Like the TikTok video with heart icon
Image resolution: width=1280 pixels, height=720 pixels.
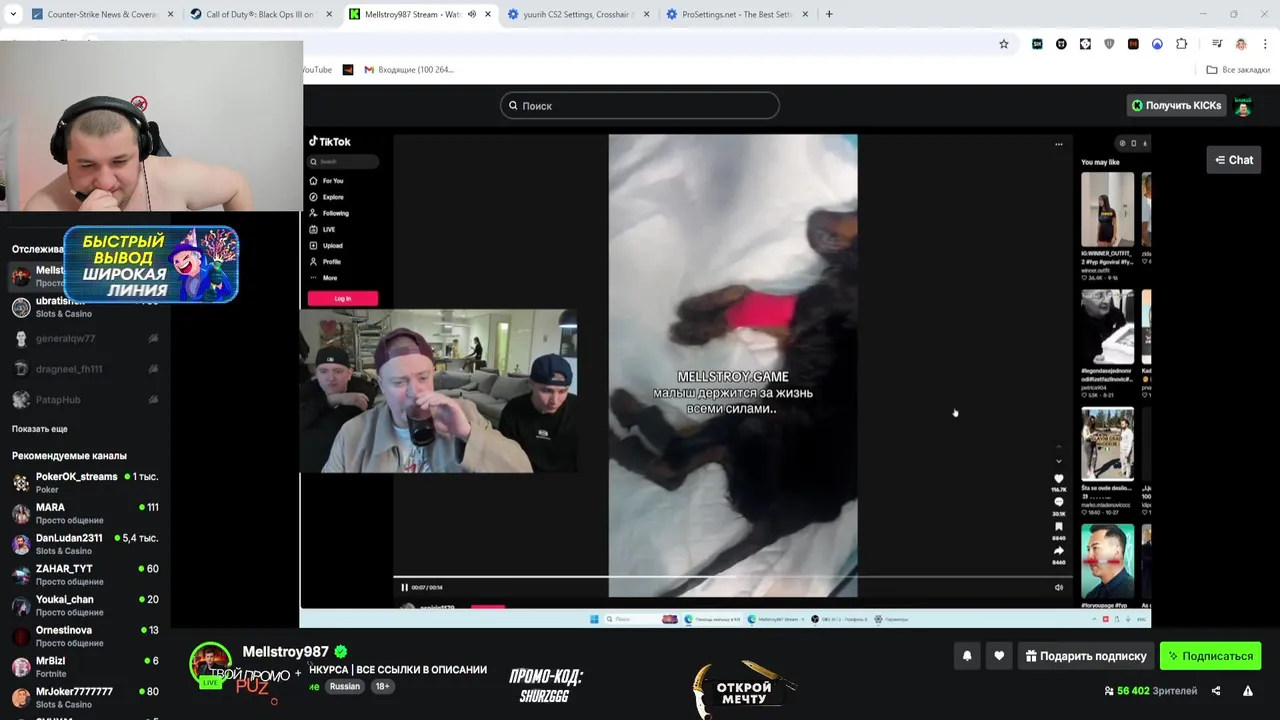coord(1059,479)
